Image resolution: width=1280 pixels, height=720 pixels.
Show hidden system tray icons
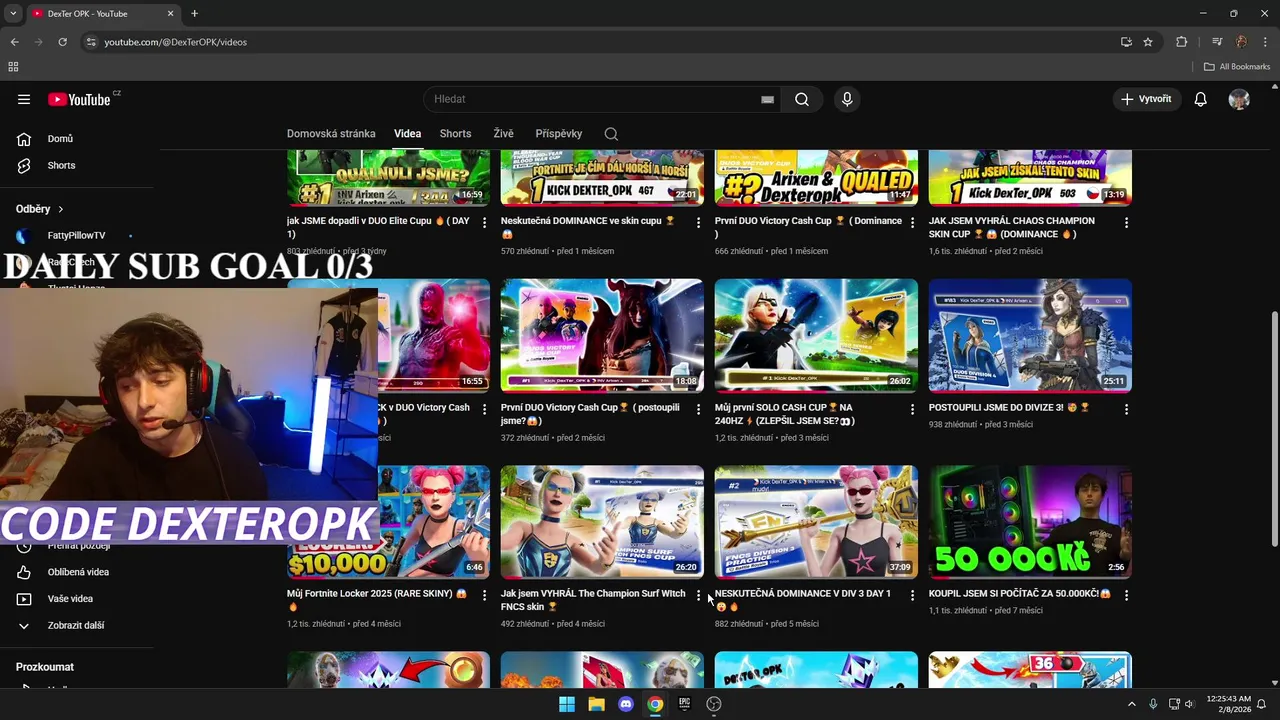coord(1132,704)
